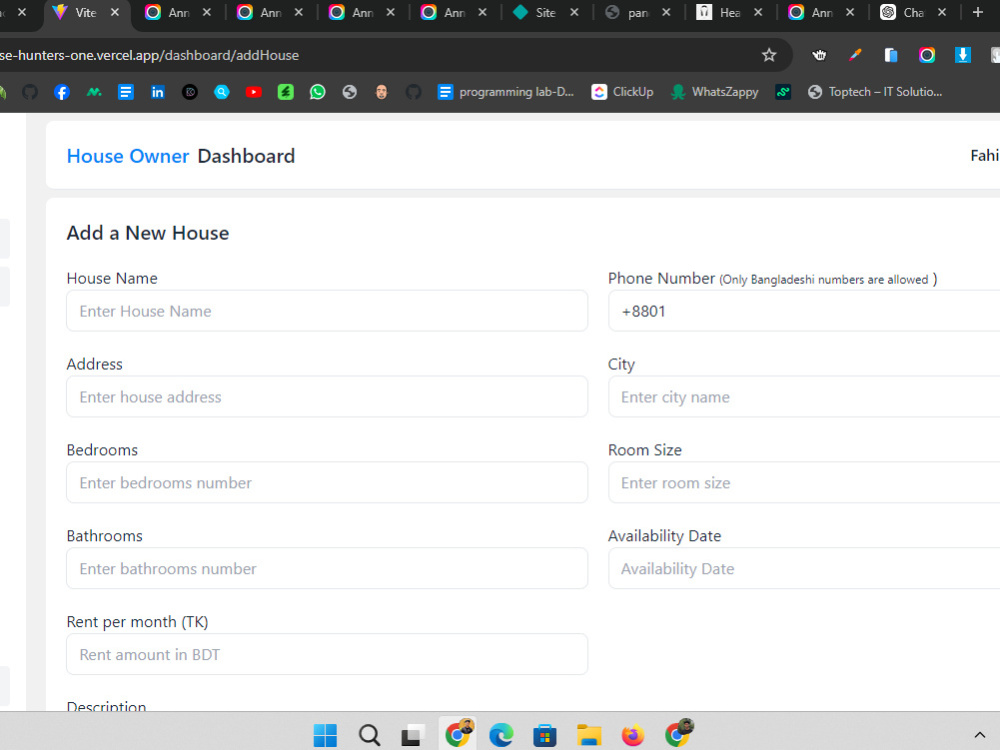Viewport: 1000px width, 750px height.
Task: Close the Site tab
Action: click(574, 12)
